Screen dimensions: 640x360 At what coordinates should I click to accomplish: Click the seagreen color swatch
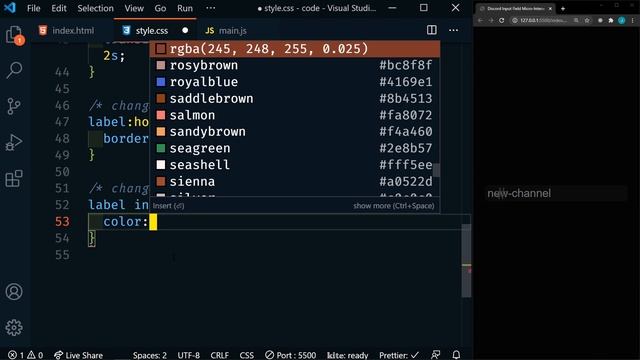[x=161, y=148]
